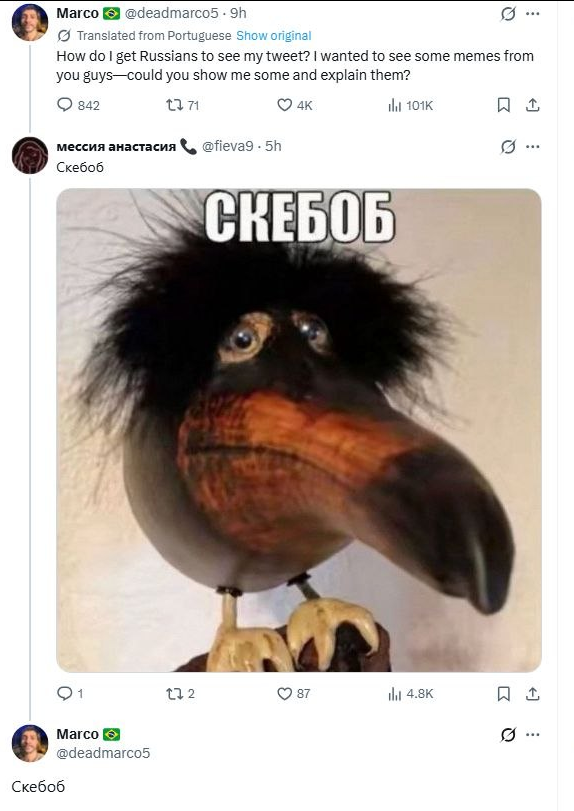Viewport: 574px width, 811px height.
Task: View 4.8K views analytics on reply
Action: coord(411,694)
